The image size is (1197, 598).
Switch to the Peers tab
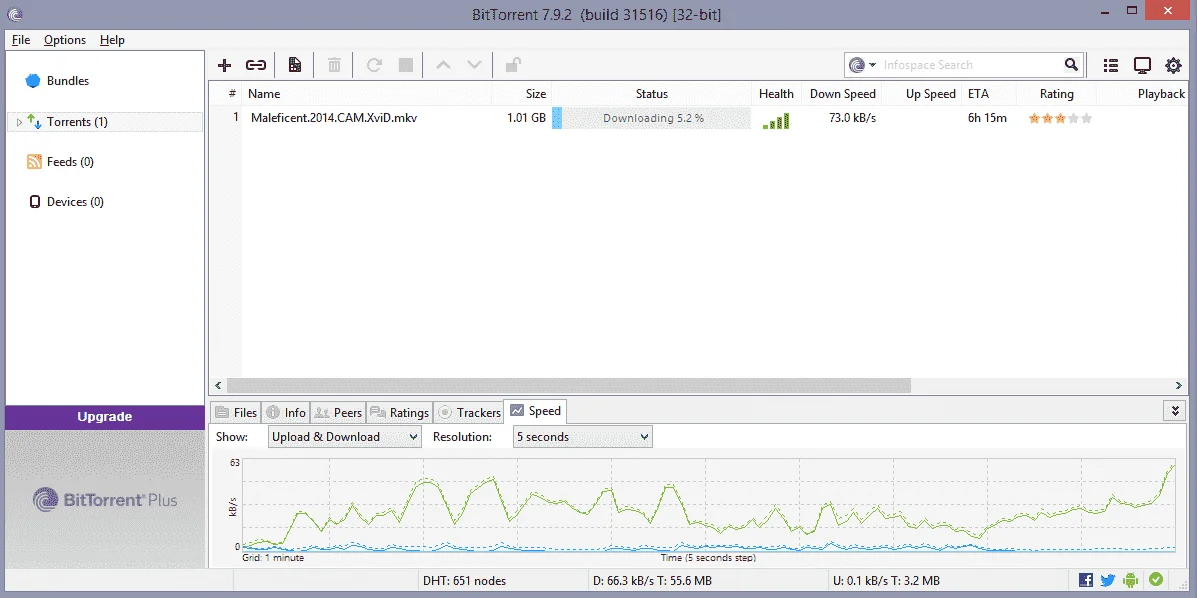click(338, 412)
